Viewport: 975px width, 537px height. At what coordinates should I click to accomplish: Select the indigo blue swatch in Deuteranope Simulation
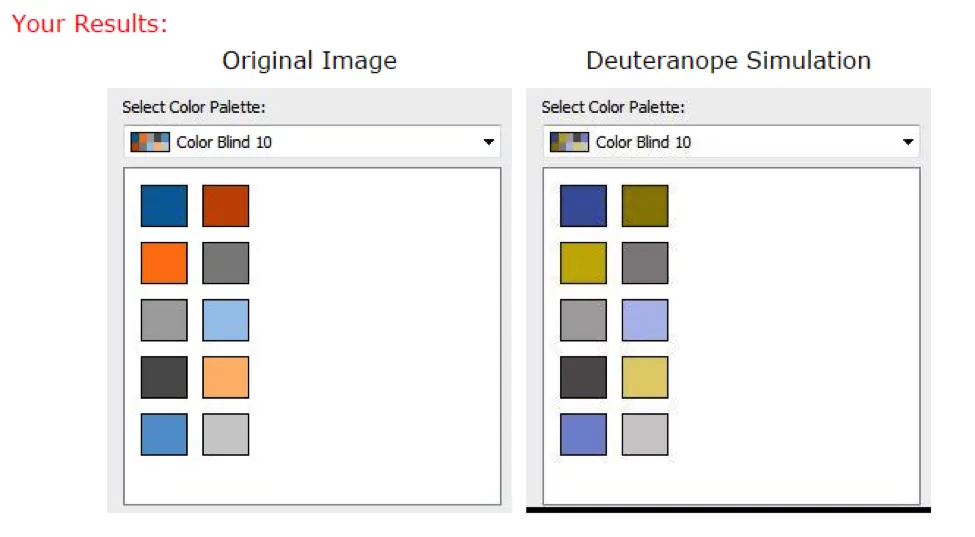tap(583, 206)
